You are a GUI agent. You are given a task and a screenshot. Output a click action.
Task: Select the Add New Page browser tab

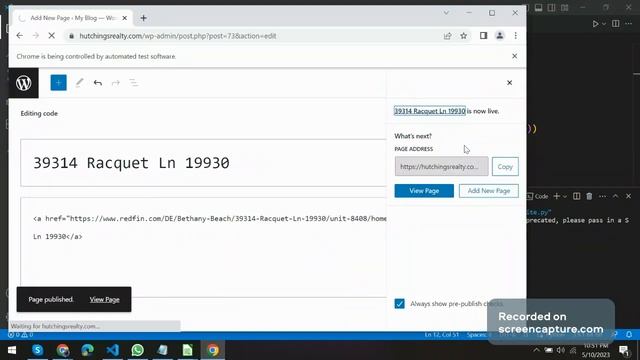[x=73, y=18]
